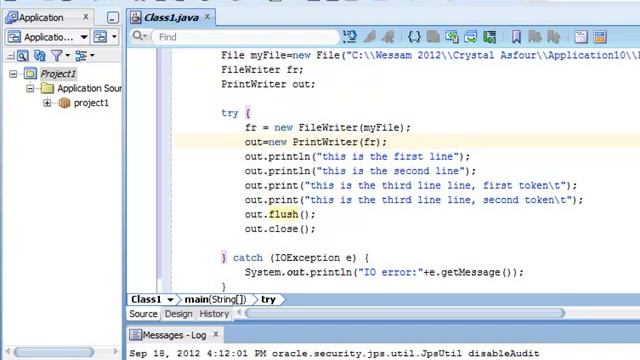Switch to the History view tab
640x360 pixels.
[x=214, y=314]
